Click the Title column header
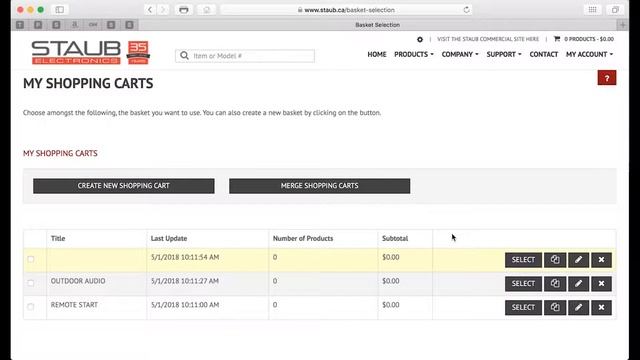The height and width of the screenshot is (360, 640). pyautogui.click(x=58, y=238)
